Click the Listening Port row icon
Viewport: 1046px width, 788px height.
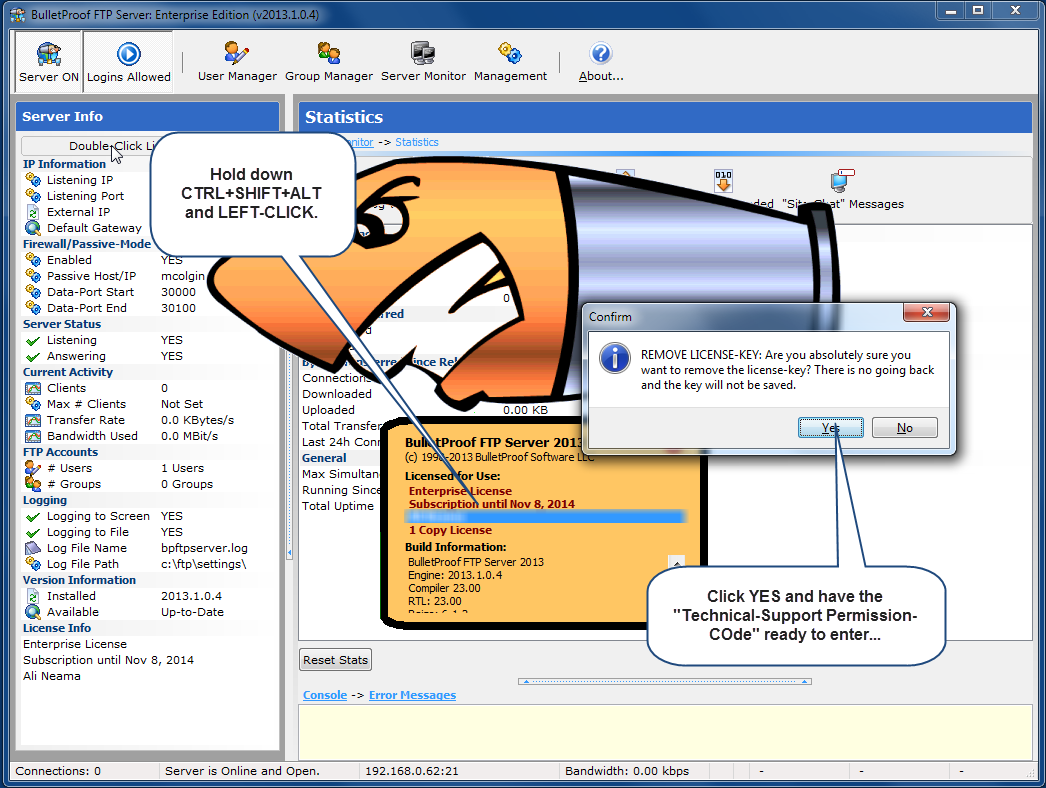tap(33, 195)
